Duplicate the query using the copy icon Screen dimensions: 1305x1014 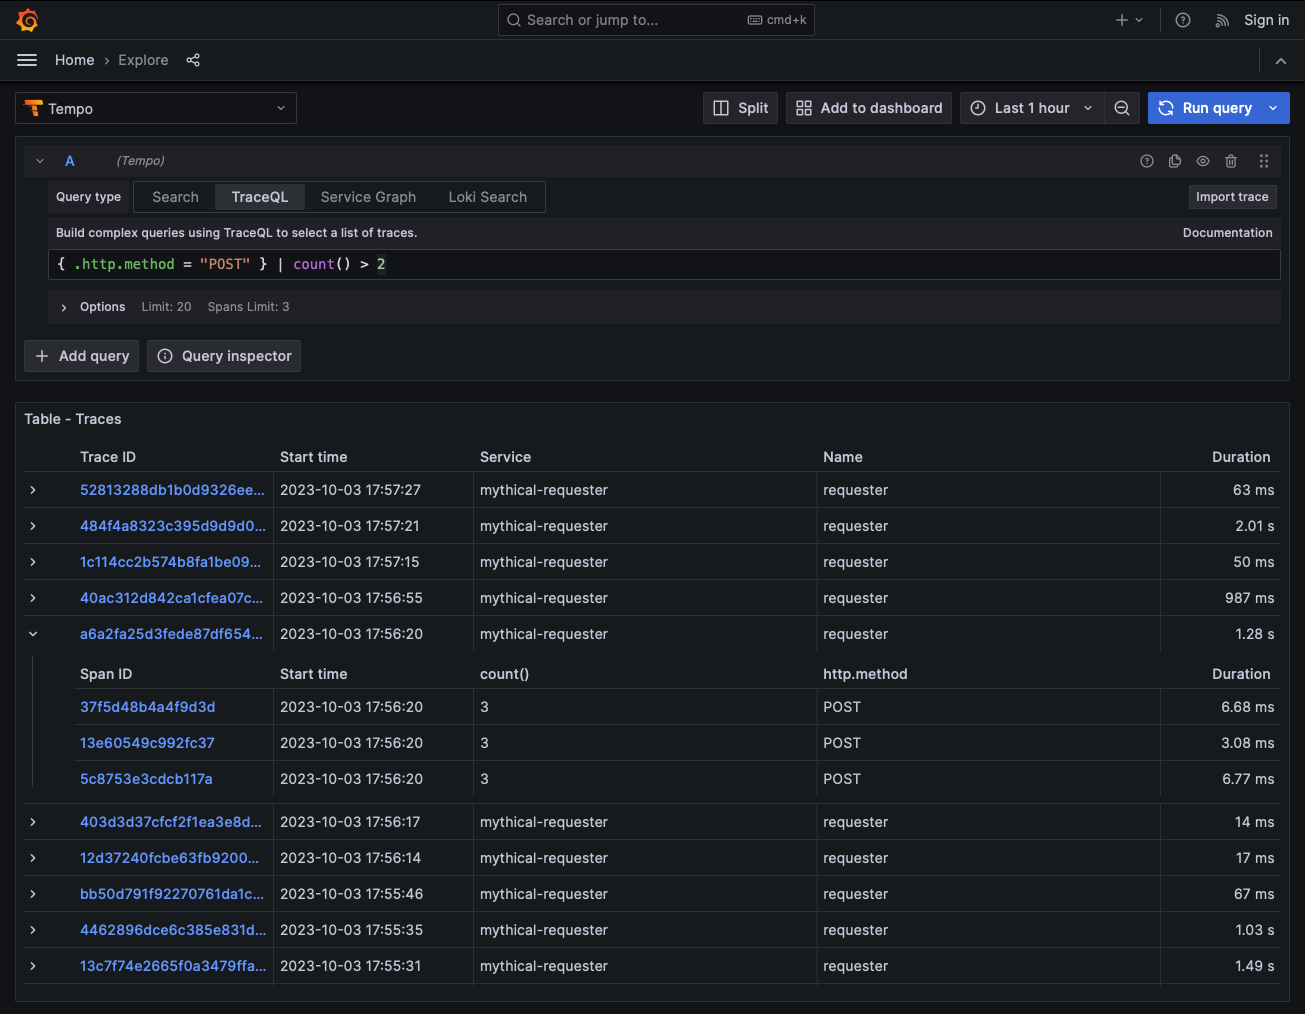click(1174, 160)
